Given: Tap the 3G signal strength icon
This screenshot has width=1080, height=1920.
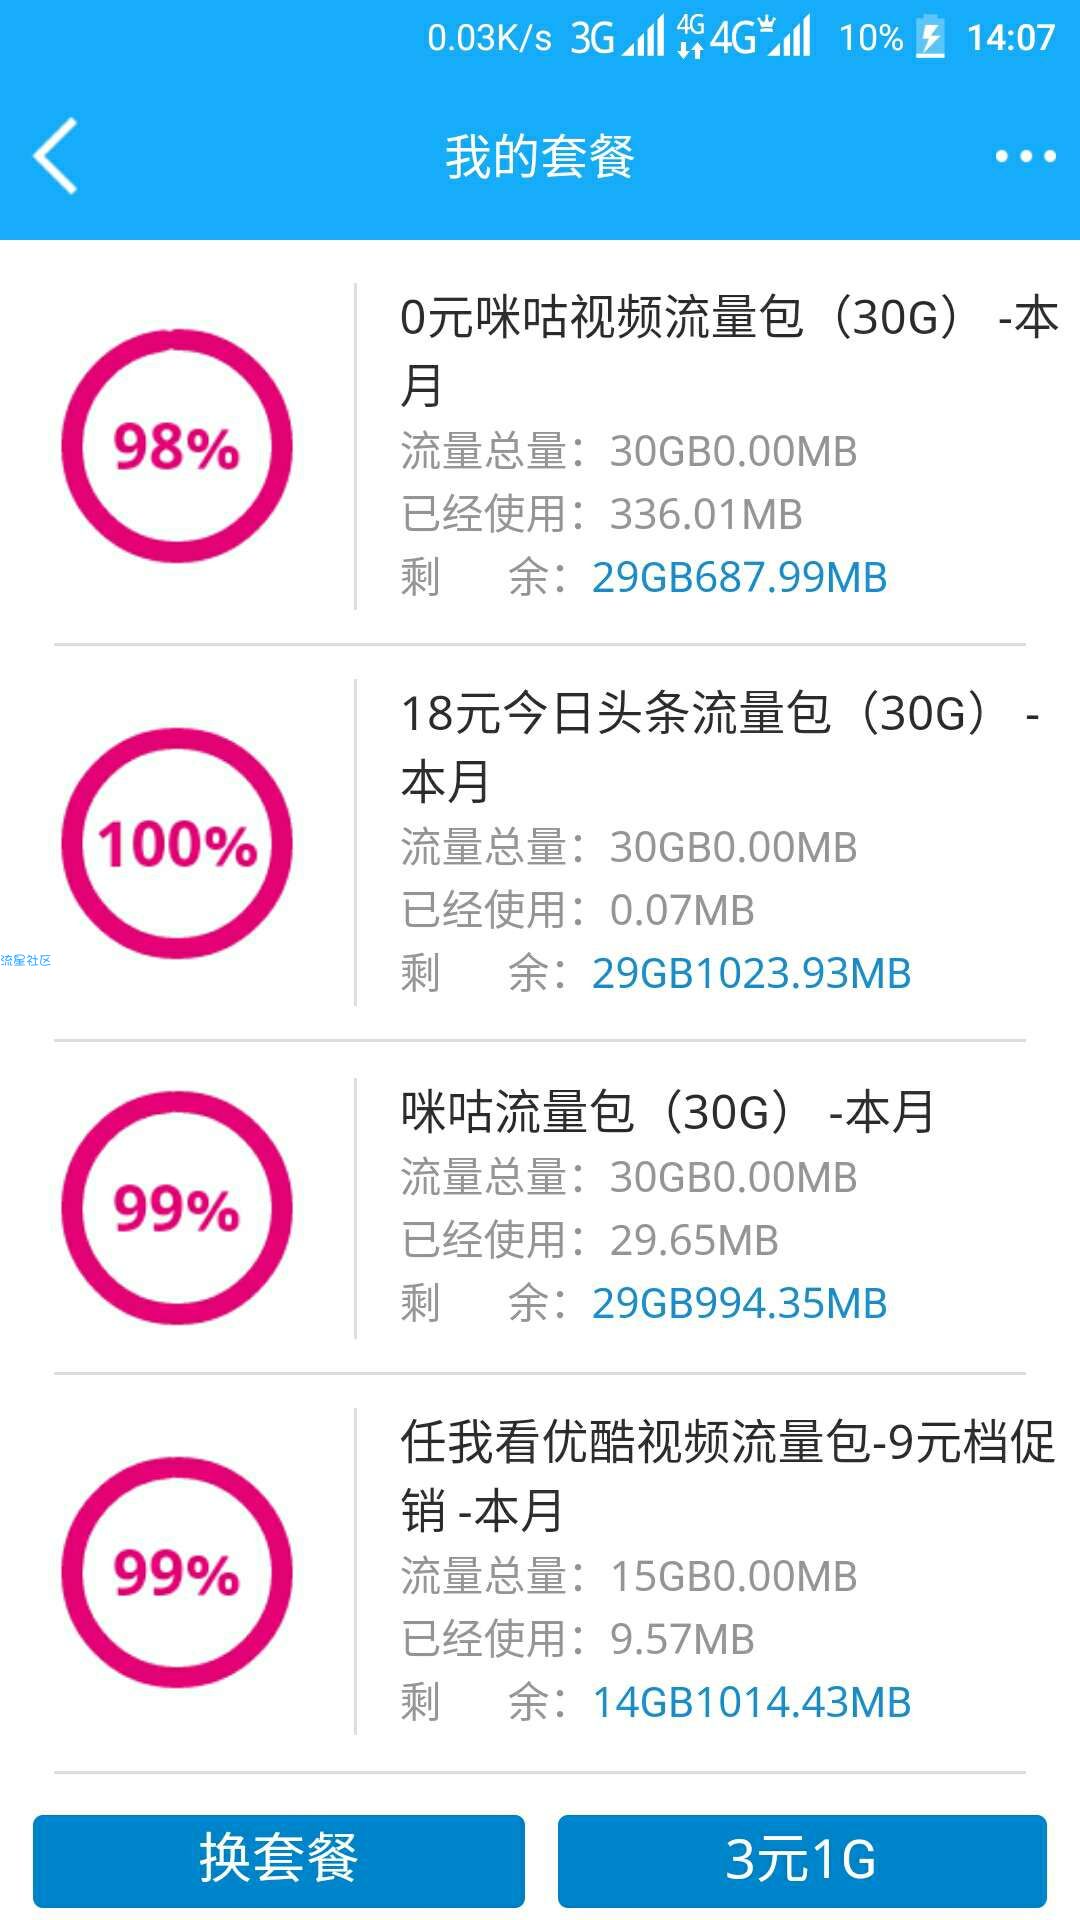Looking at the screenshot, I should coord(617,38).
